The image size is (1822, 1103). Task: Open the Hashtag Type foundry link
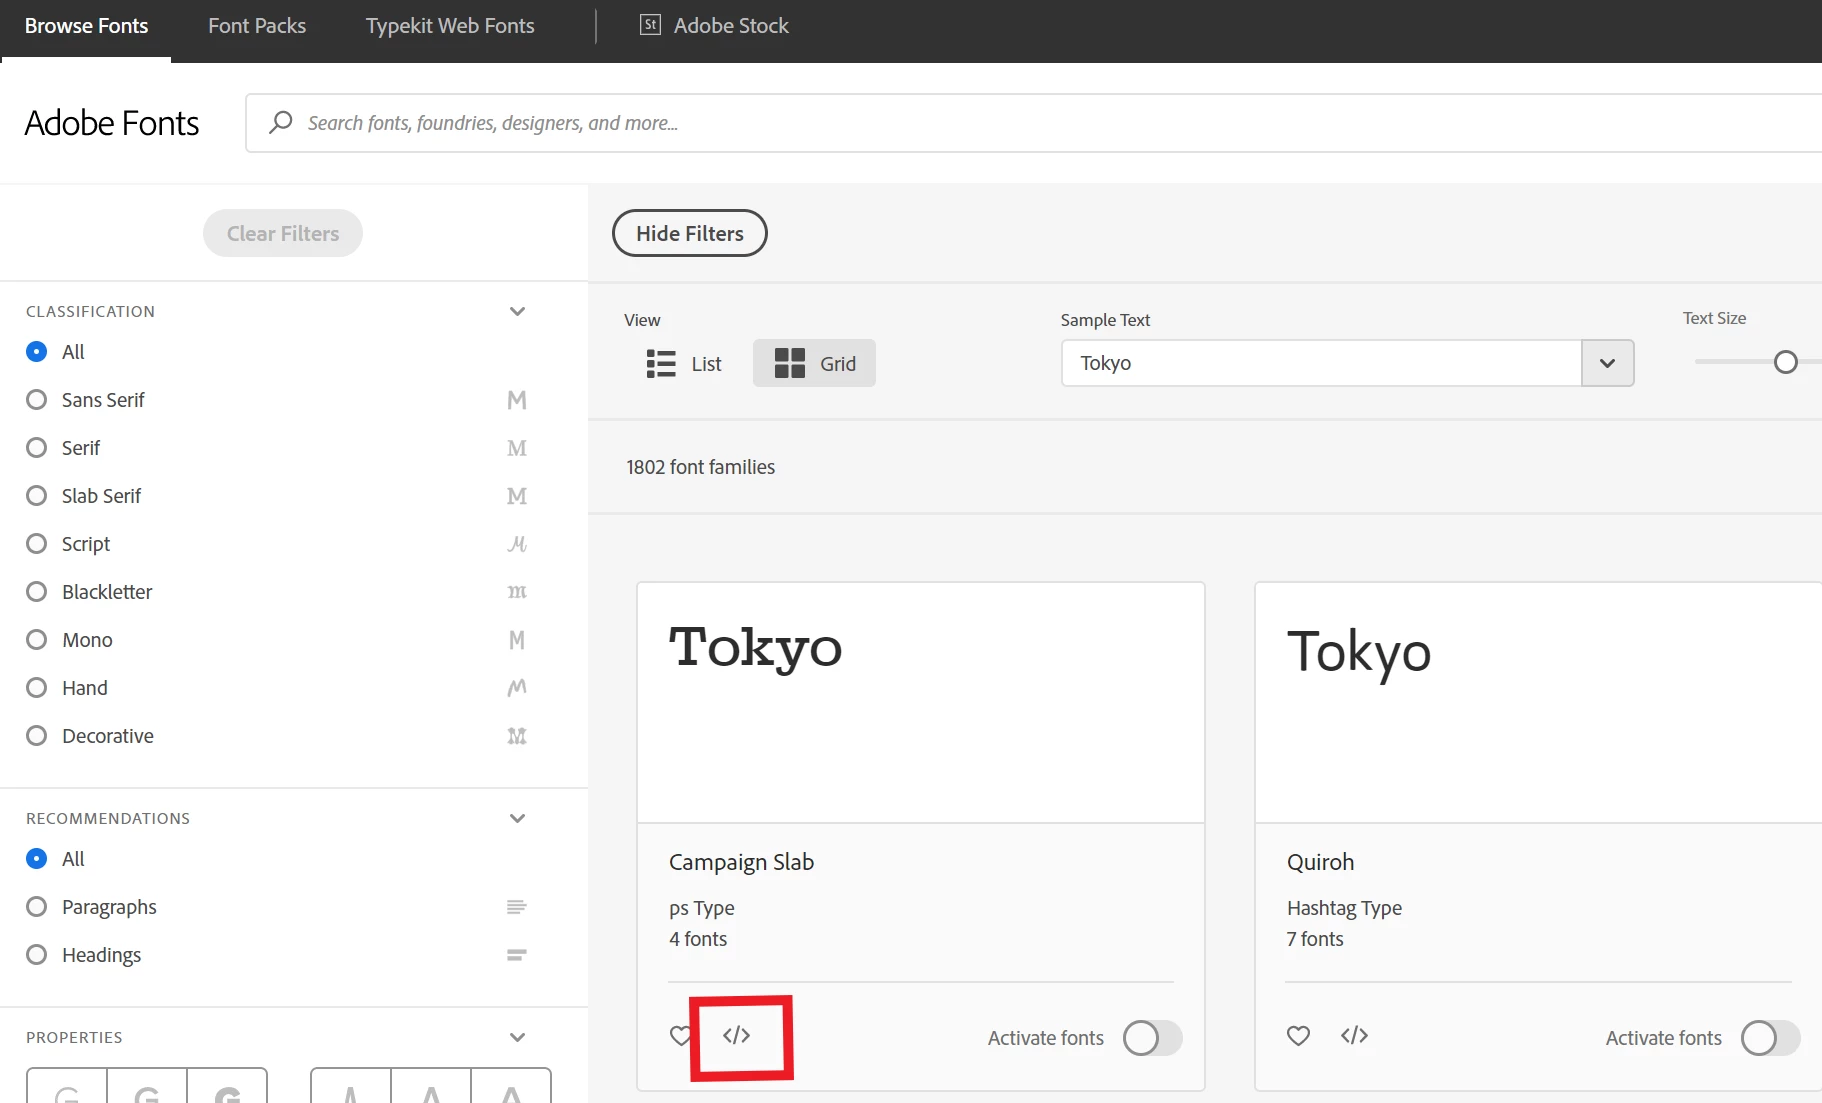click(1344, 908)
